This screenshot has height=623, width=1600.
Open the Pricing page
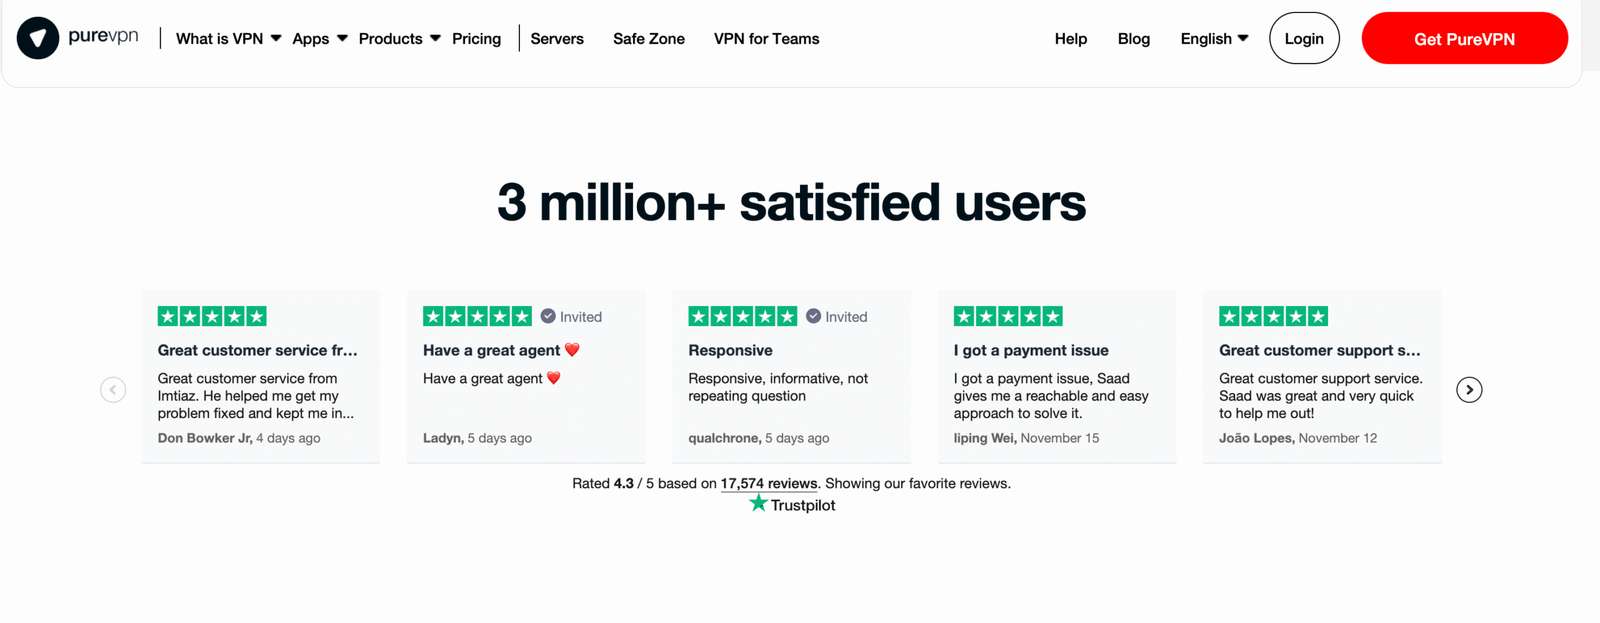pos(476,39)
